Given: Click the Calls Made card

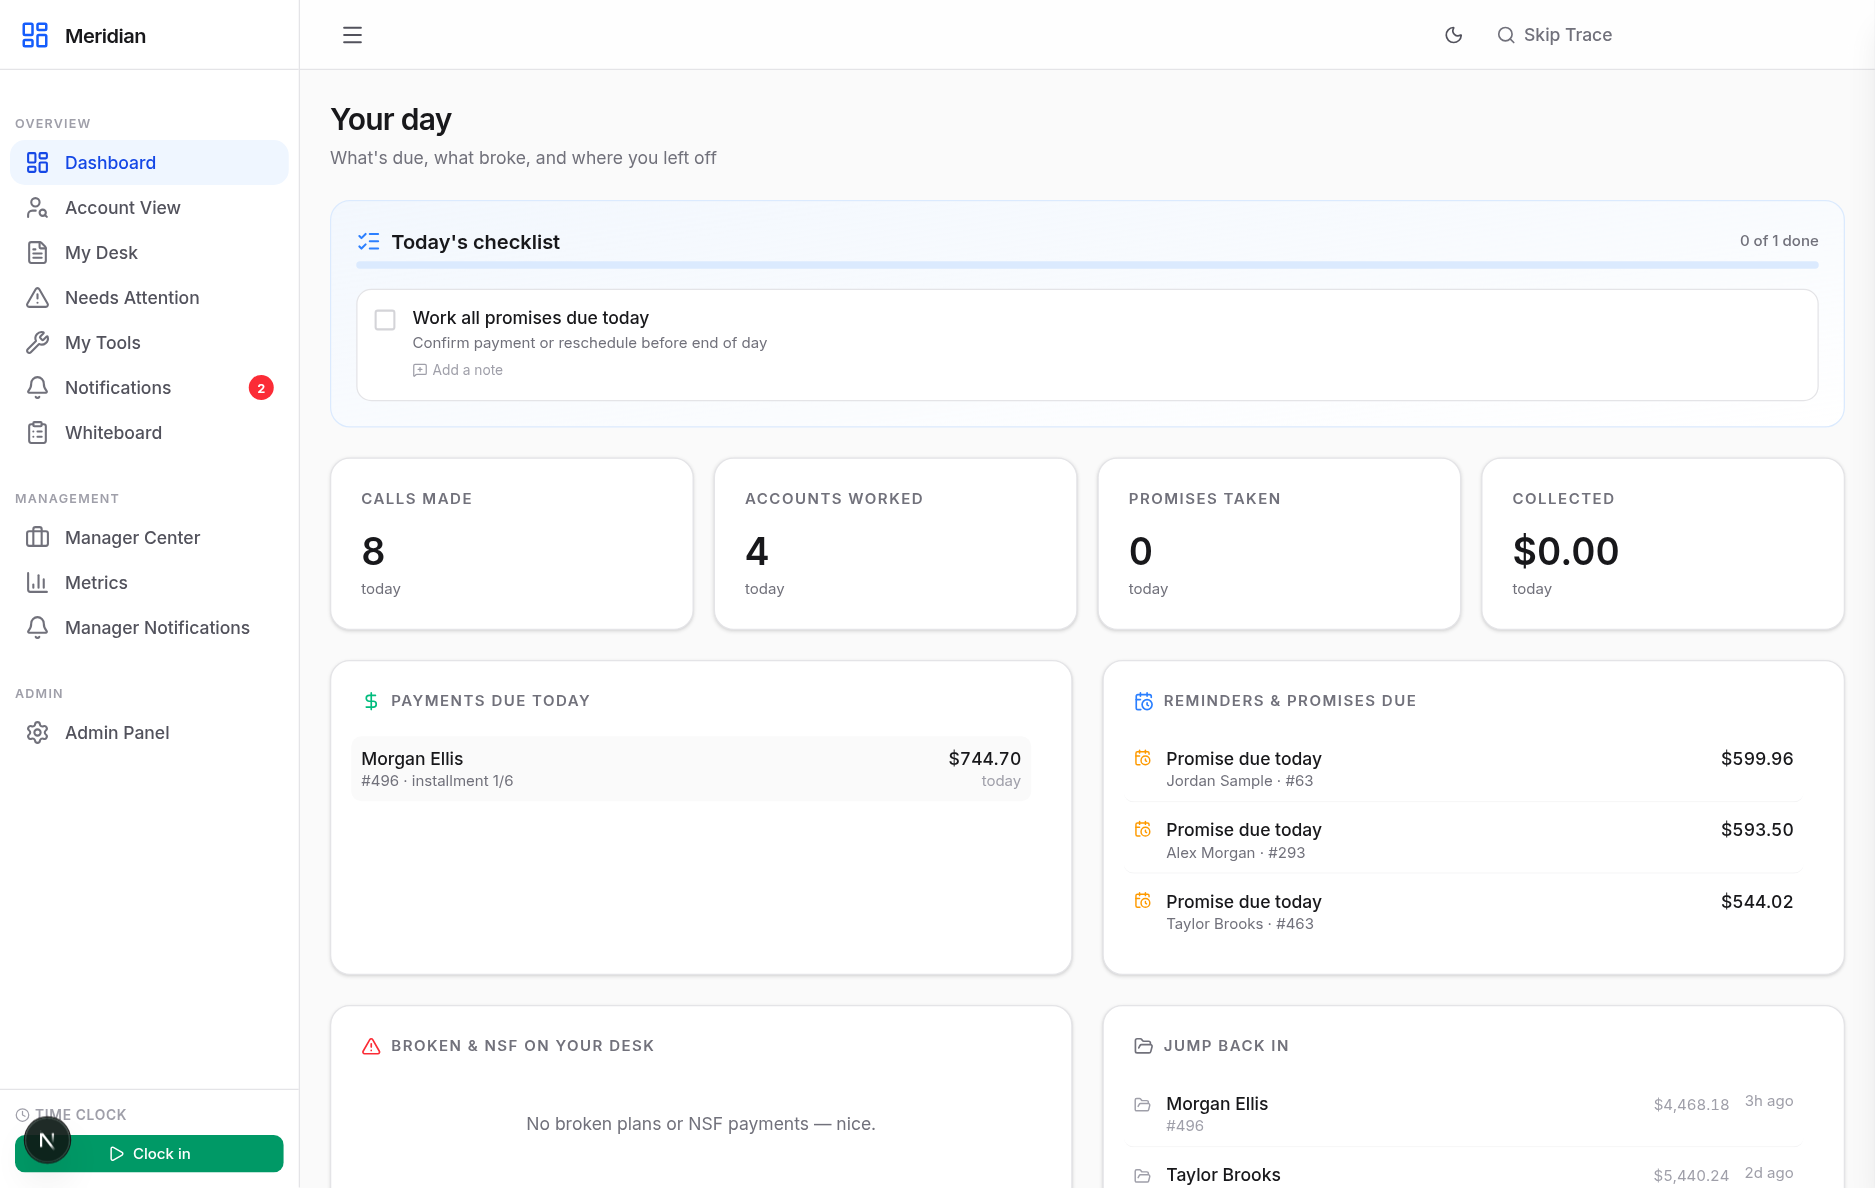Looking at the screenshot, I should click(x=512, y=544).
